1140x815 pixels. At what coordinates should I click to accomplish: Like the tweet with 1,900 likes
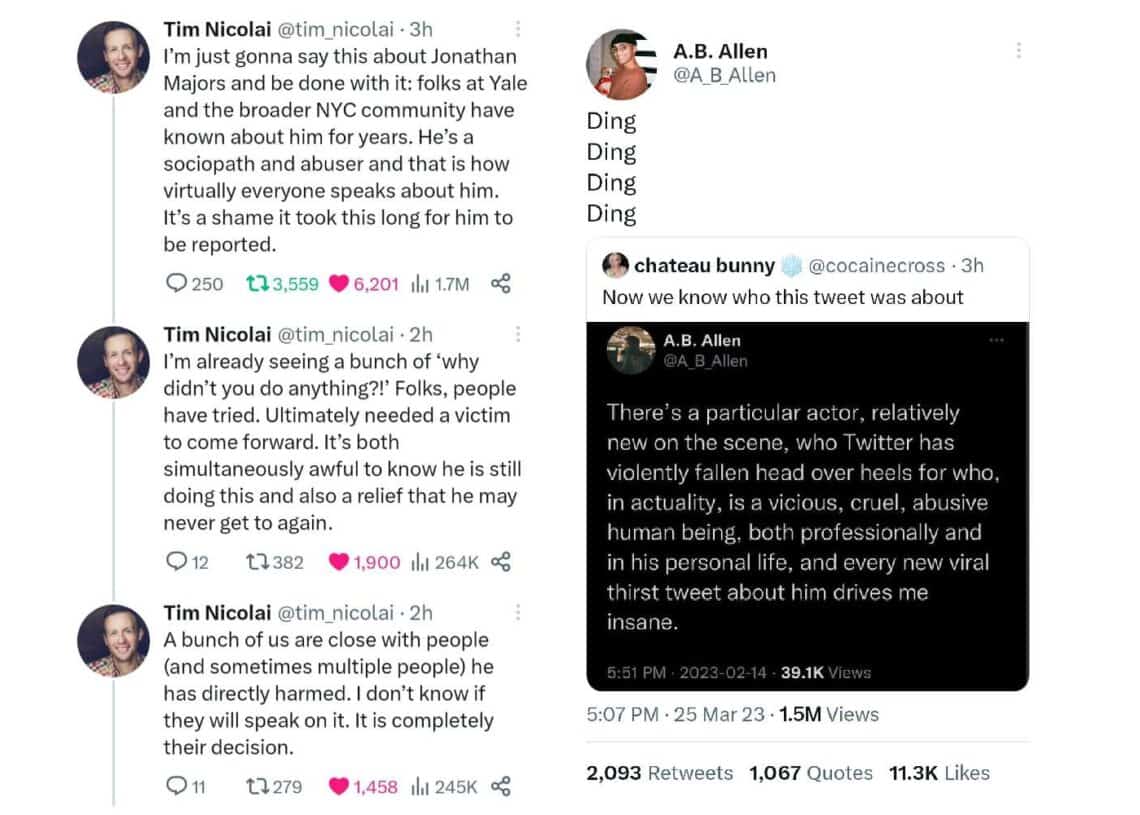339,562
